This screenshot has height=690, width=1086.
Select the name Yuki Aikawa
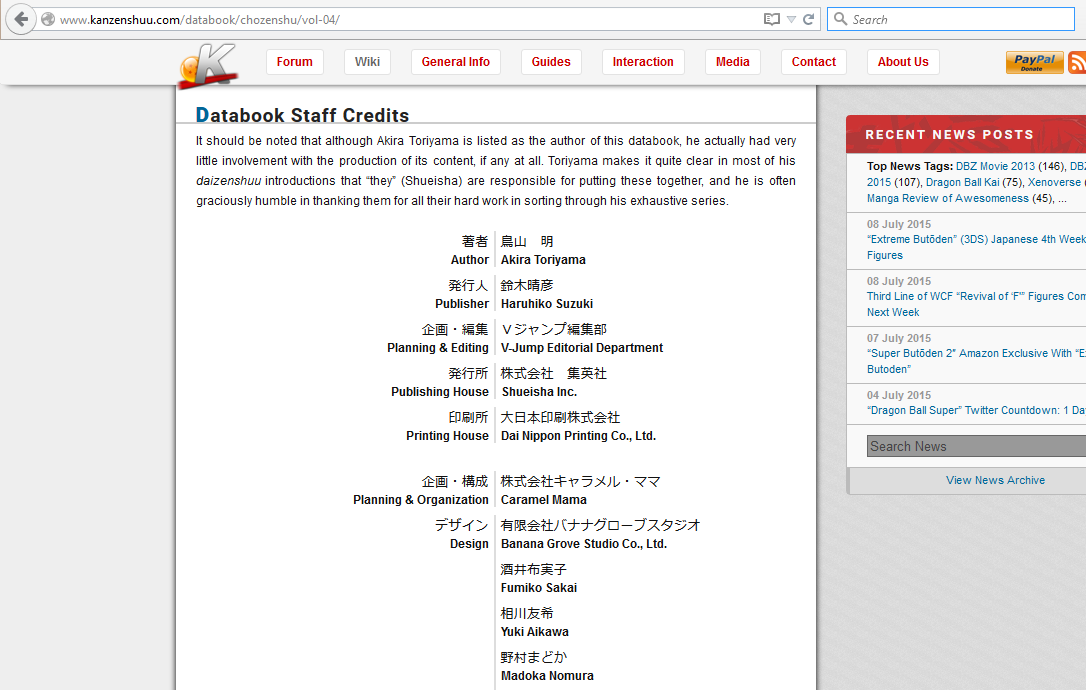click(535, 632)
